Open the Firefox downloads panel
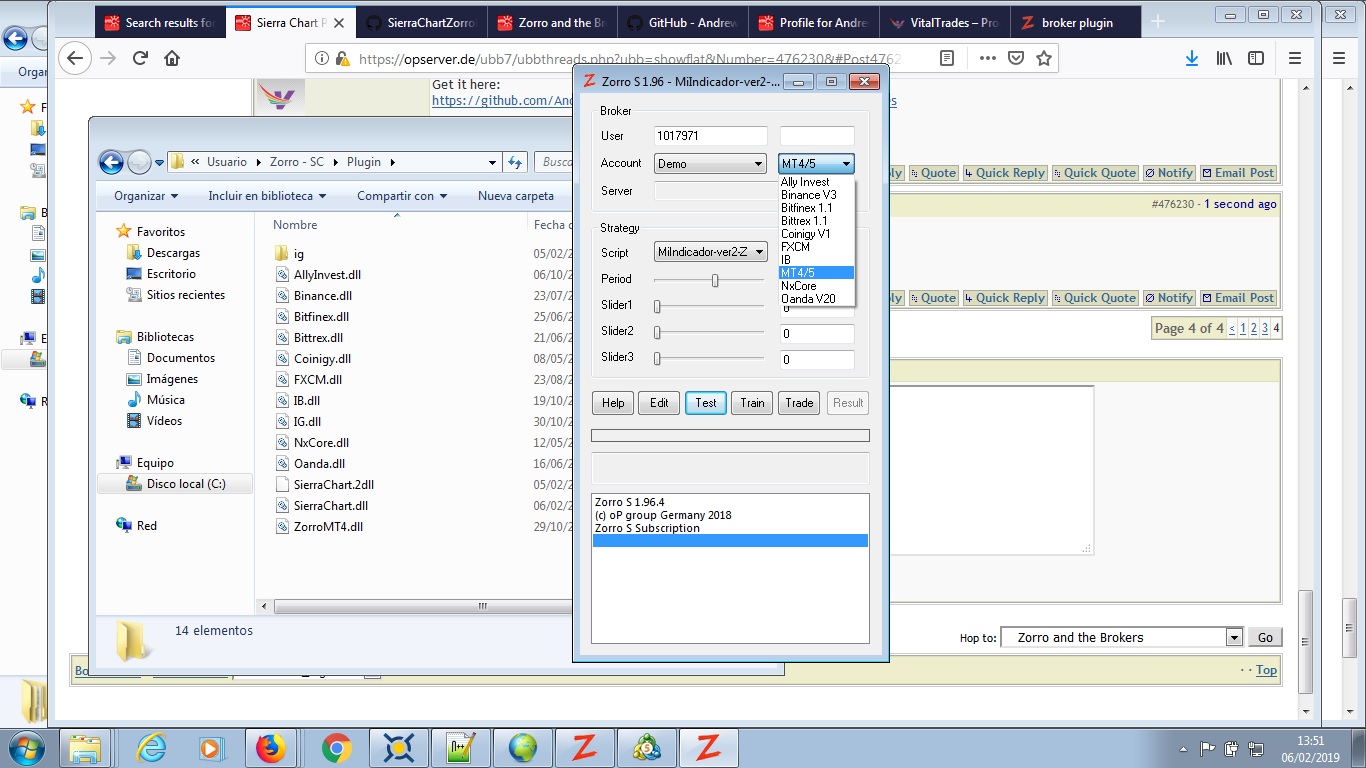 click(x=1192, y=58)
